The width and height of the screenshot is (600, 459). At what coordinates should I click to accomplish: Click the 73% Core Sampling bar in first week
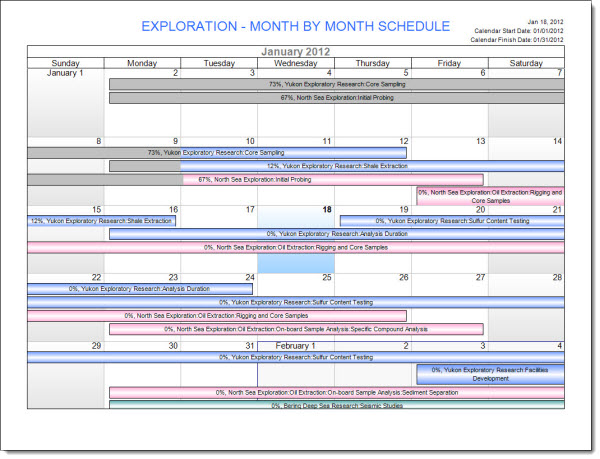tap(336, 85)
